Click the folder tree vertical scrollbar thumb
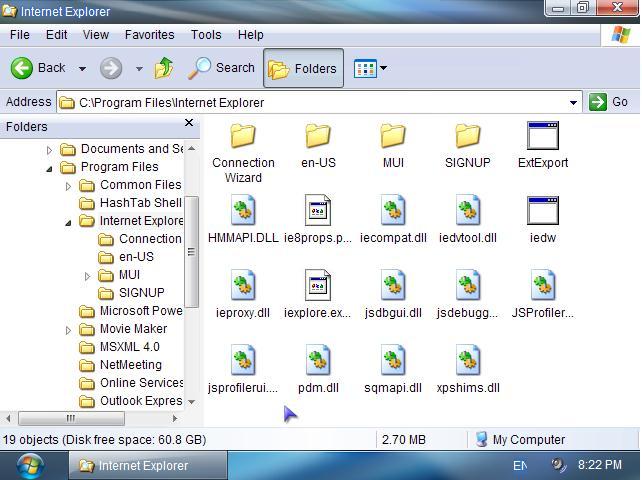The image size is (642, 480). [x=191, y=252]
